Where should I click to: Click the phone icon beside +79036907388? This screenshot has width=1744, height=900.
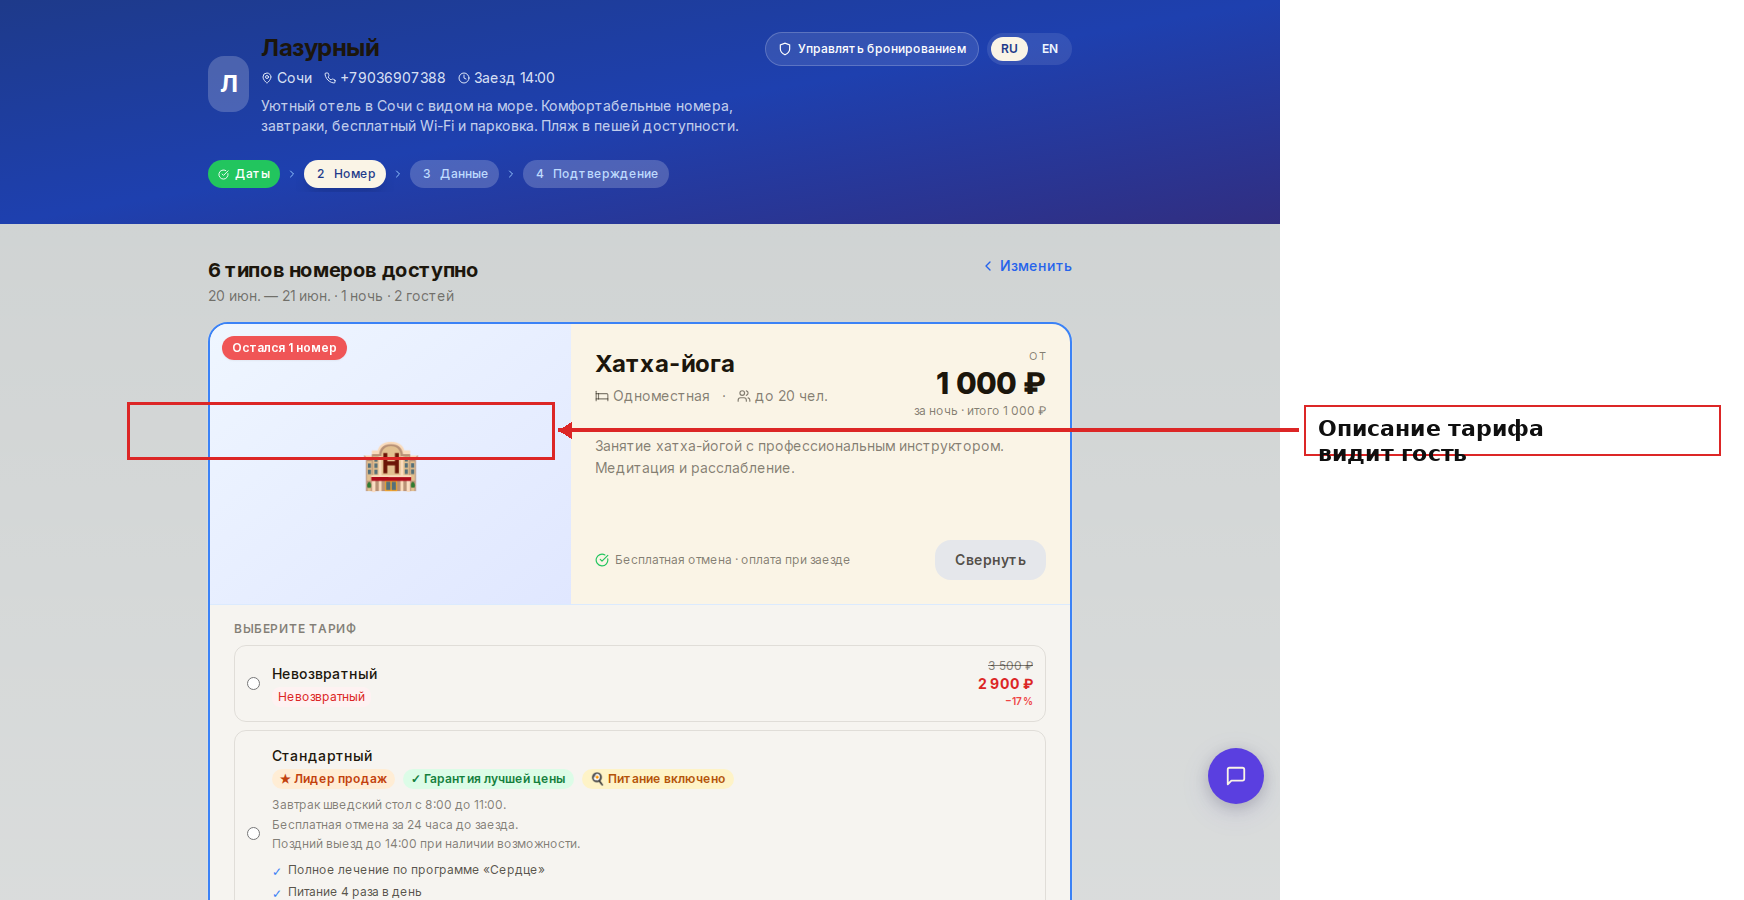coord(330,78)
